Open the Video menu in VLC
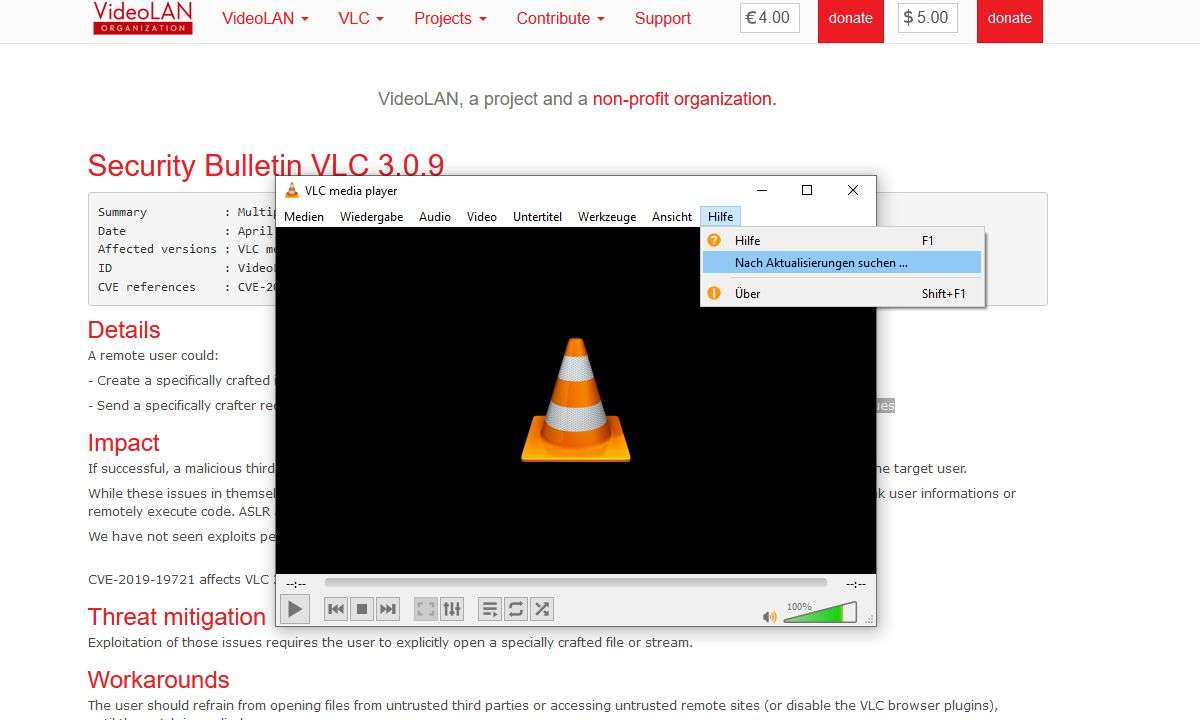 482,216
